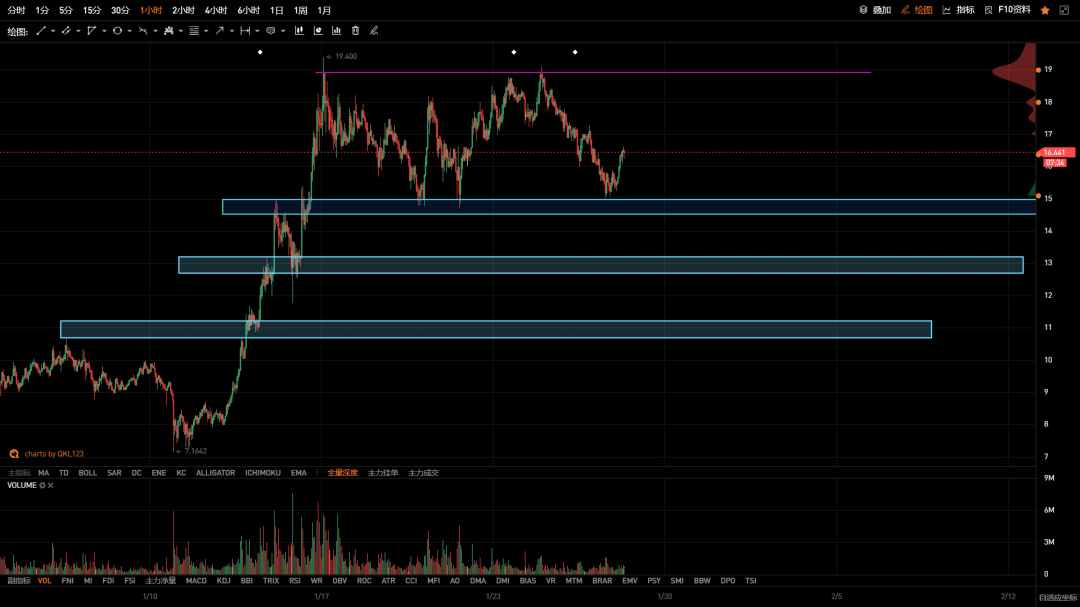Close the VOLUME indicator panel
Image resolution: width=1080 pixels, height=607 pixels.
click(51, 486)
